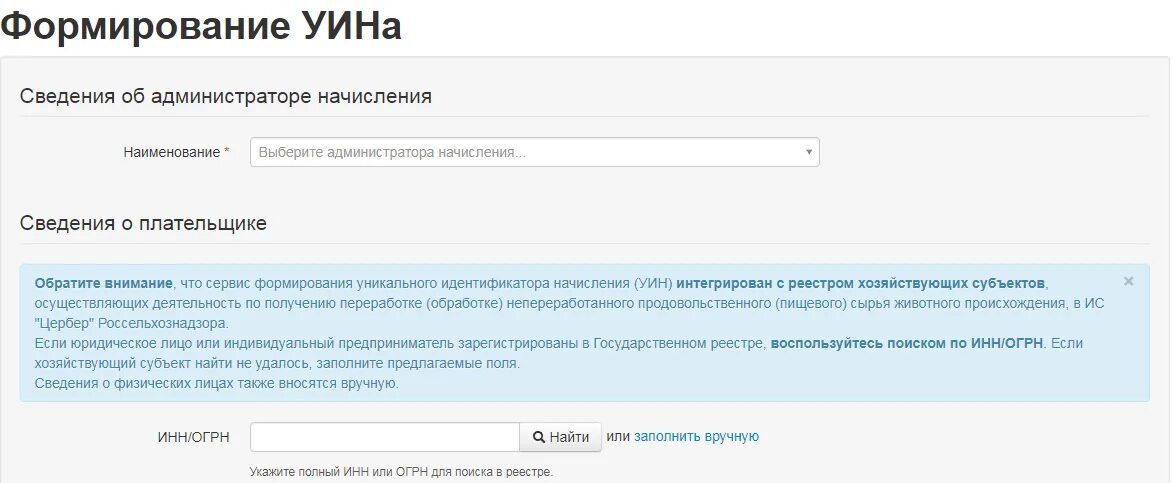1172x483 pixels.
Task: Click the Наименование field label
Action: tap(173, 152)
